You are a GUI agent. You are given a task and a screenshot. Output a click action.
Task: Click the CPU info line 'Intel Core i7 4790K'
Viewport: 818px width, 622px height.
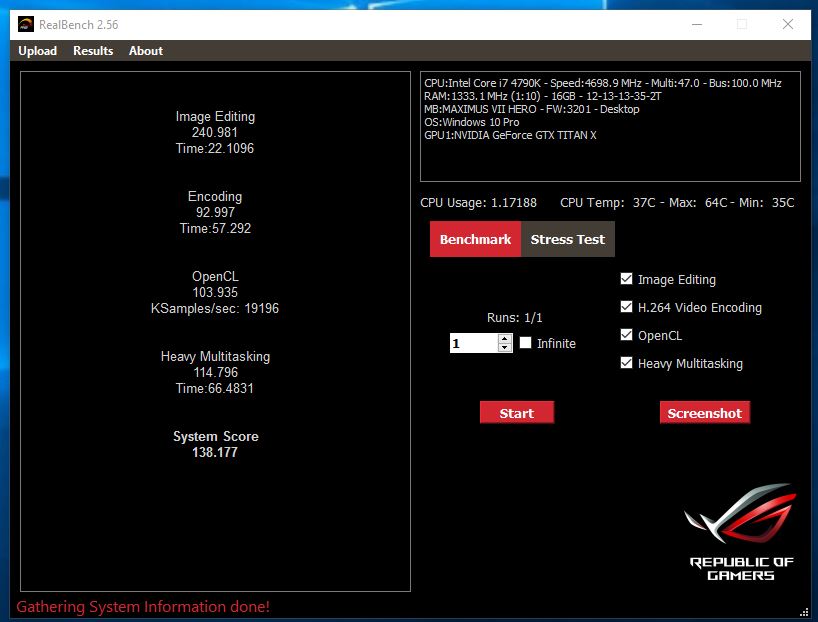tap(603, 83)
